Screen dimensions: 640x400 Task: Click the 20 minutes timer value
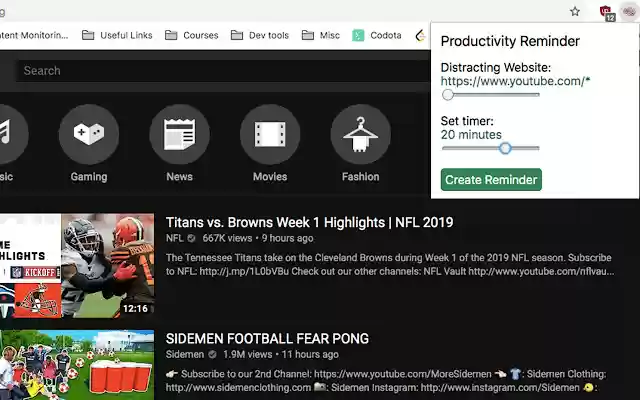[x=471, y=135]
